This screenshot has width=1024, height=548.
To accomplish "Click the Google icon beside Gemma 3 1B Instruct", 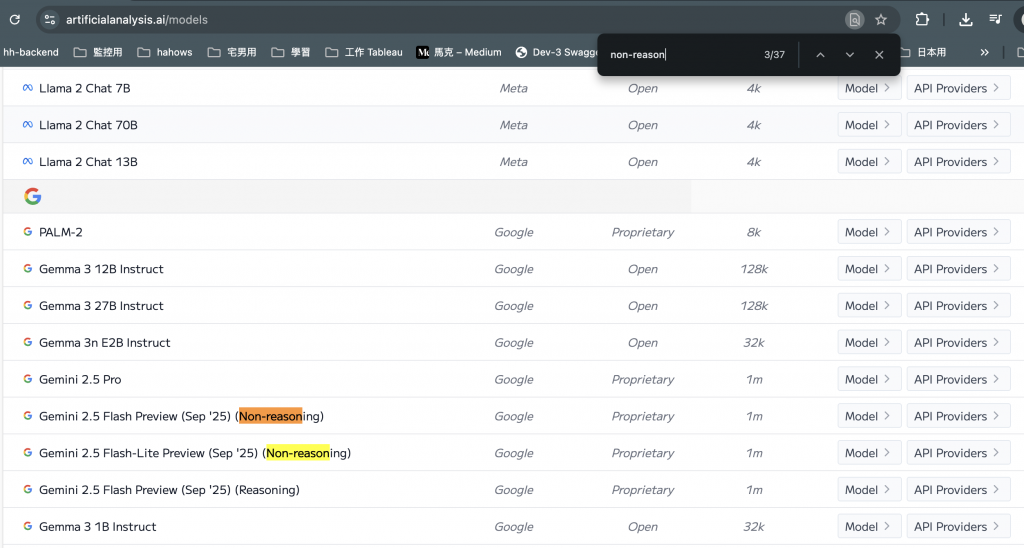I will tap(27, 526).
